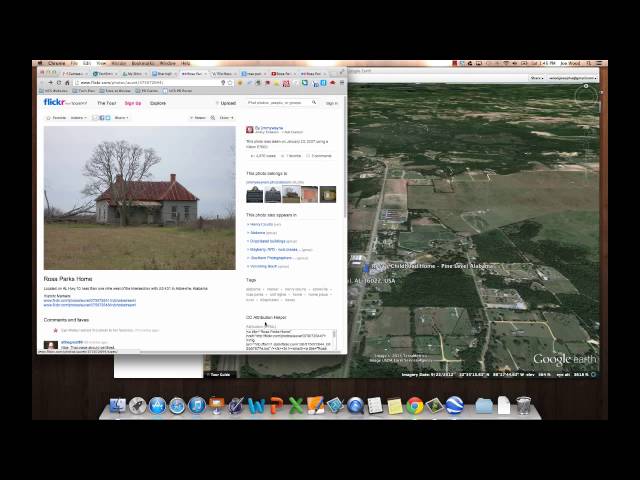The width and height of the screenshot is (640, 480).
Task: Open the yellow Stickies note icon
Action: (395, 406)
